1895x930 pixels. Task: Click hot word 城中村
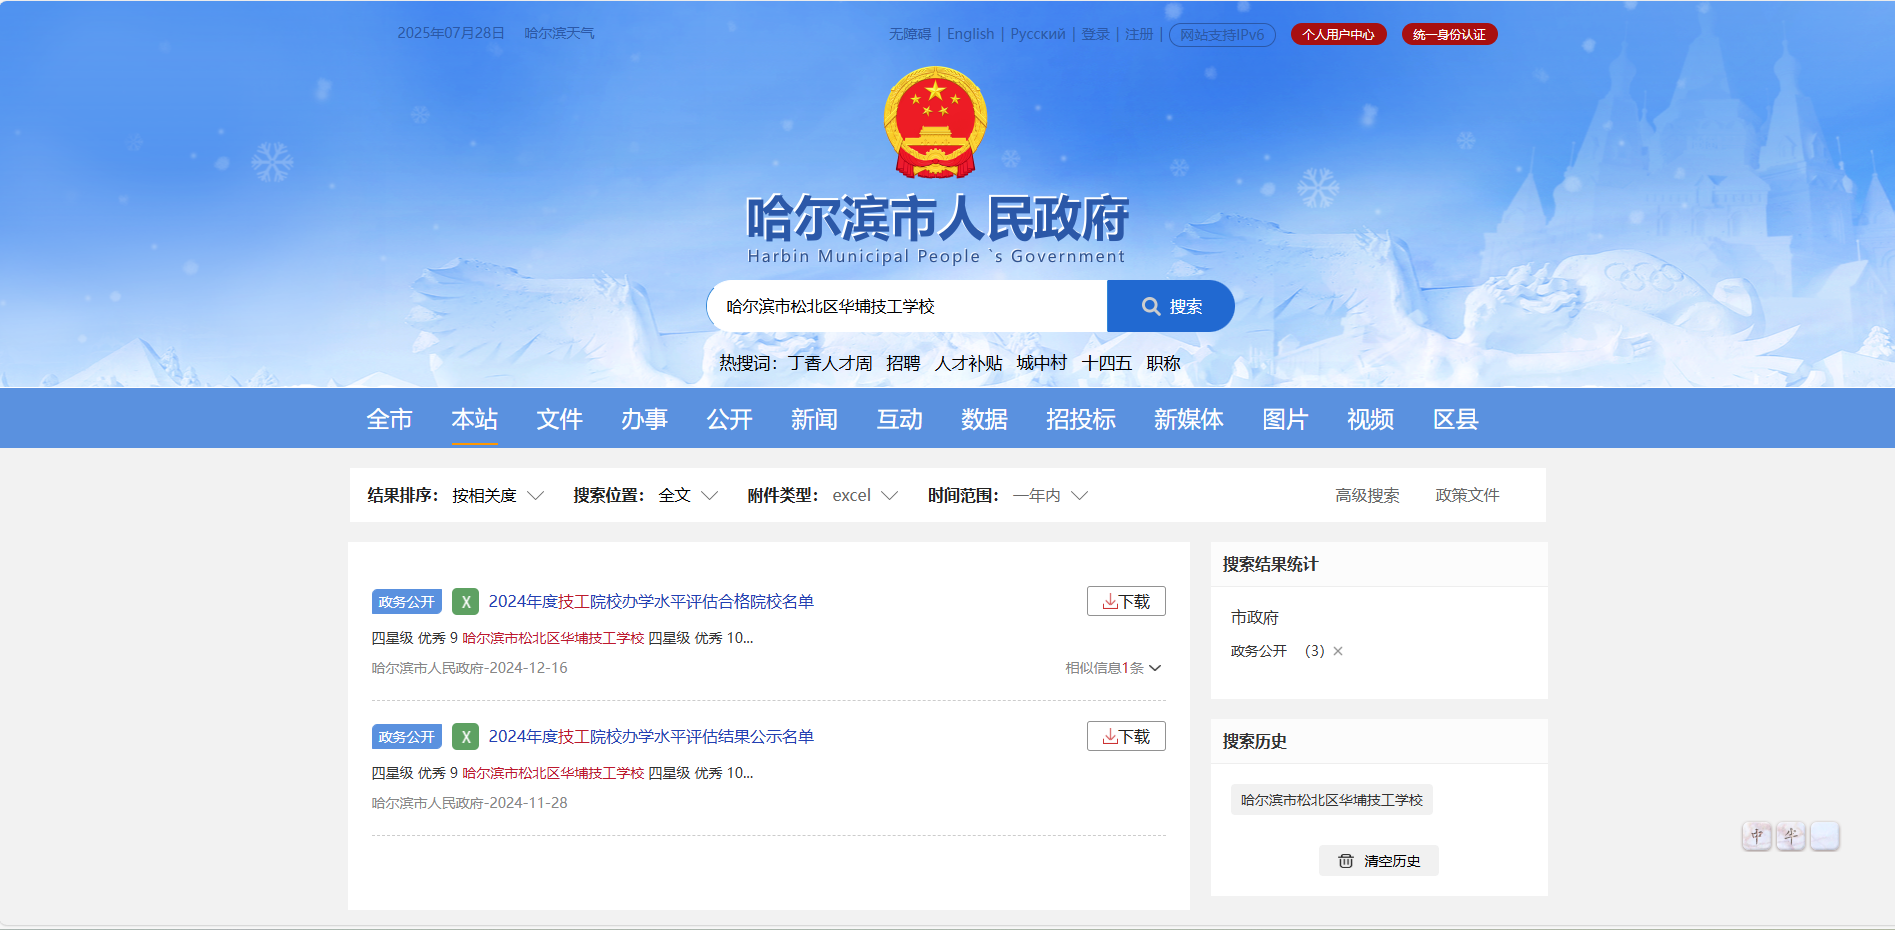[x=1042, y=363]
